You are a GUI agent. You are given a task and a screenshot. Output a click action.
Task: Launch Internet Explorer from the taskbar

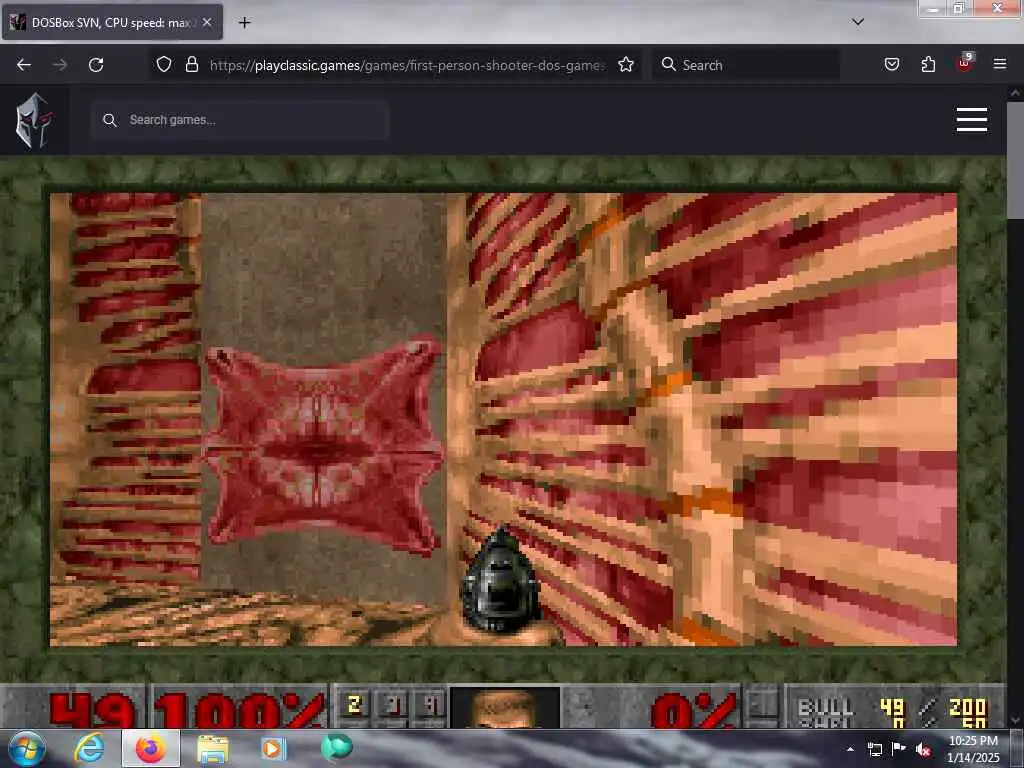tap(89, 749)
